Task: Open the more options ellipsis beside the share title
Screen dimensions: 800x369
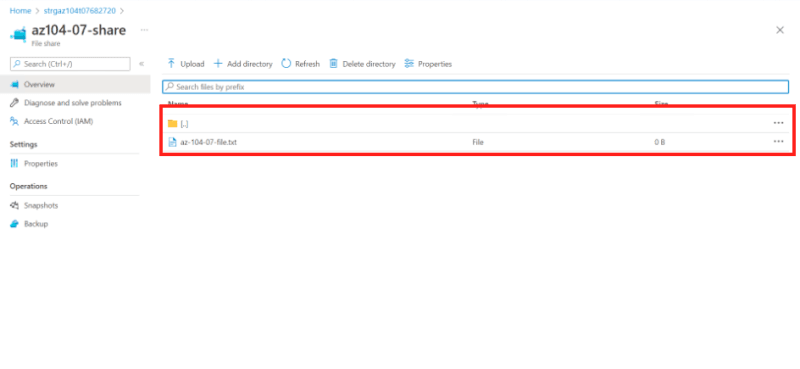Action: tap(144, 30)
